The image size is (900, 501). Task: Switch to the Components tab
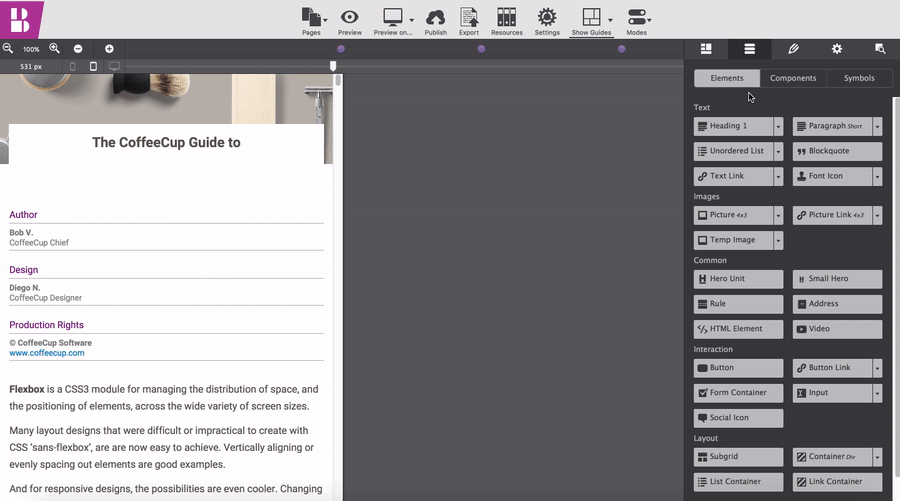coord(793,78)
